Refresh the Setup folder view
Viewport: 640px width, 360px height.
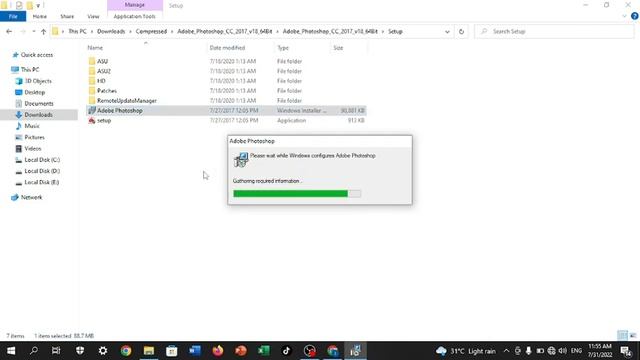pos(461,31)
